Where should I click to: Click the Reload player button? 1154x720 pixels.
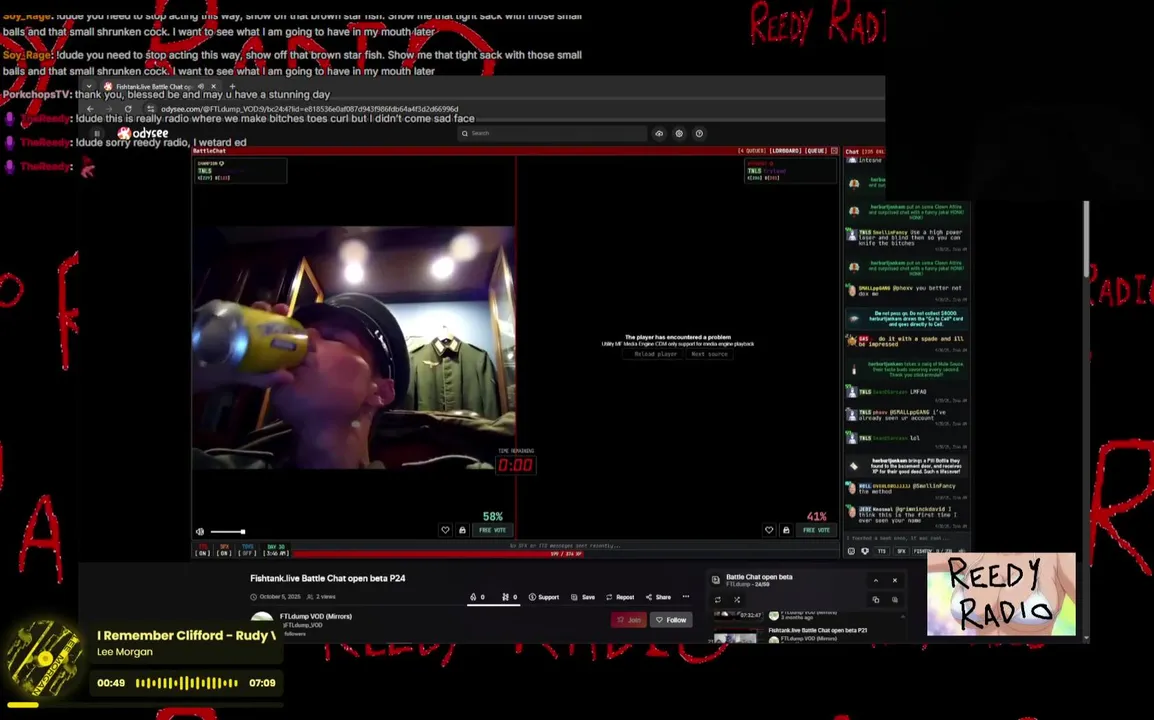pyautogui.click(x=655, y=354)
